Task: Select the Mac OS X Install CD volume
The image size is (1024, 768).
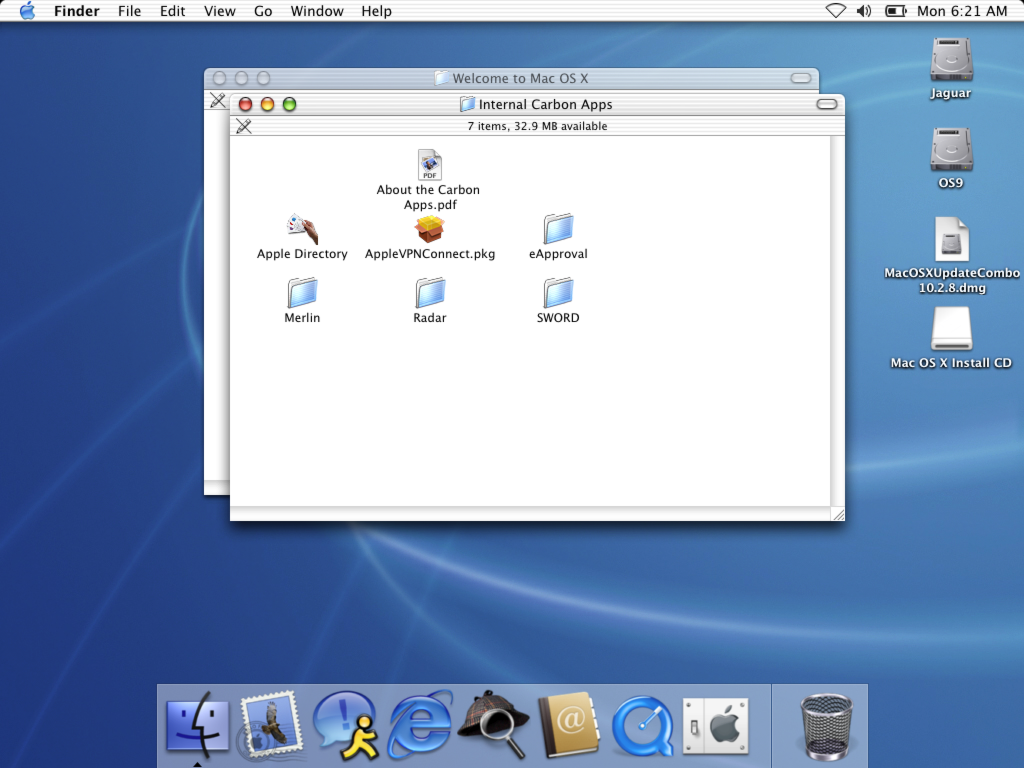Action: [x=952, y=329]
